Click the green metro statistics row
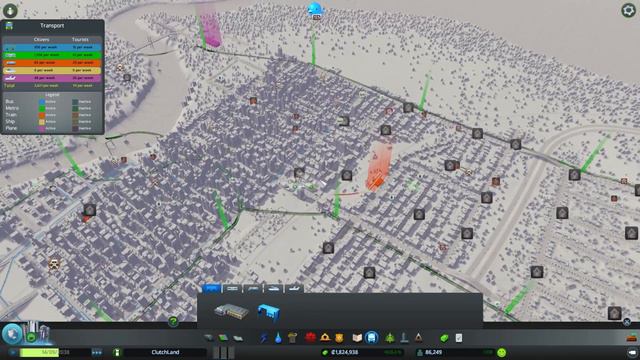Viewport: 640px width, 360px height. click(x=52, y=55)
